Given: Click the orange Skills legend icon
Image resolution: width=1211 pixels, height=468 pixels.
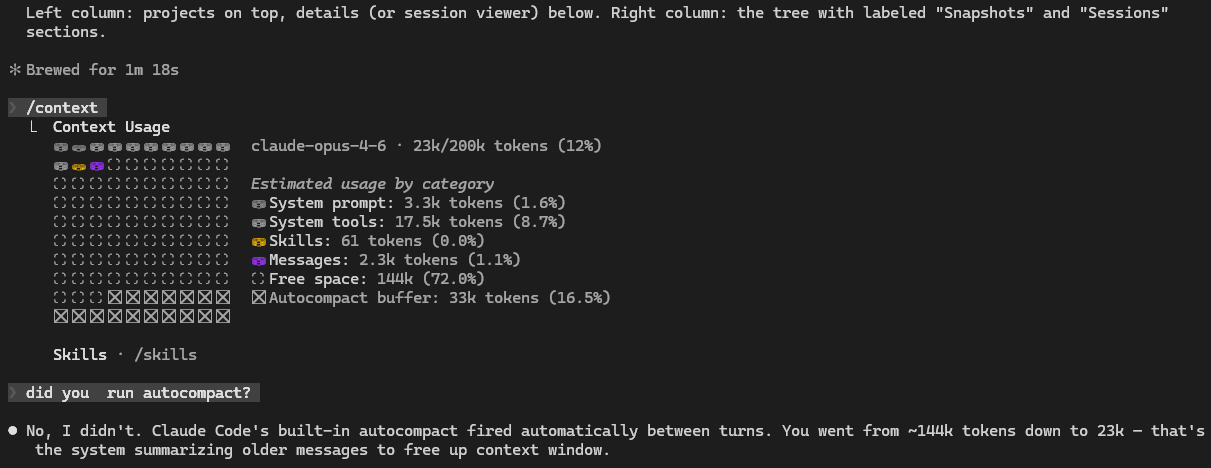Looking at the screenshot, I should pos(259,241).
